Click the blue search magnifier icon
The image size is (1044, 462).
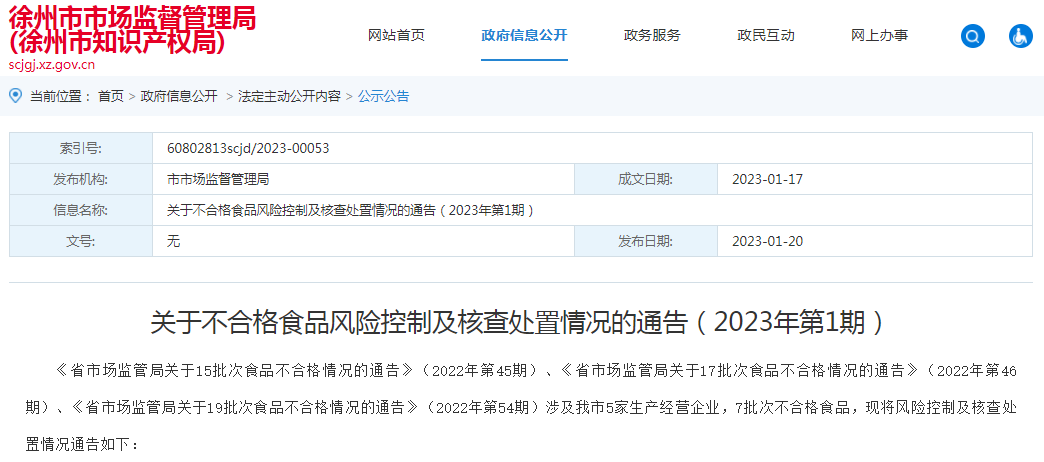(973, 36)
